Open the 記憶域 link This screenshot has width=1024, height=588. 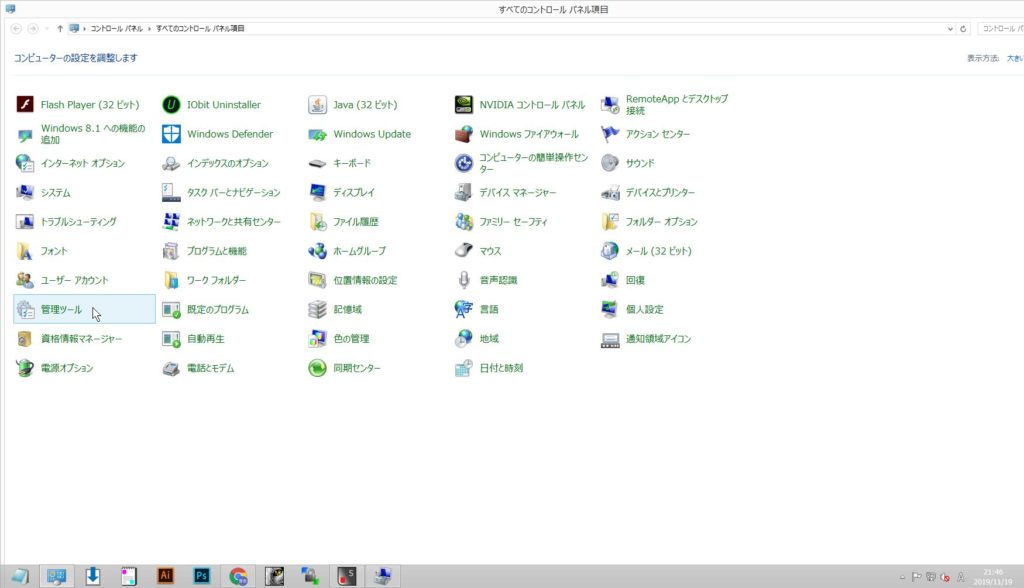[347, 310]
